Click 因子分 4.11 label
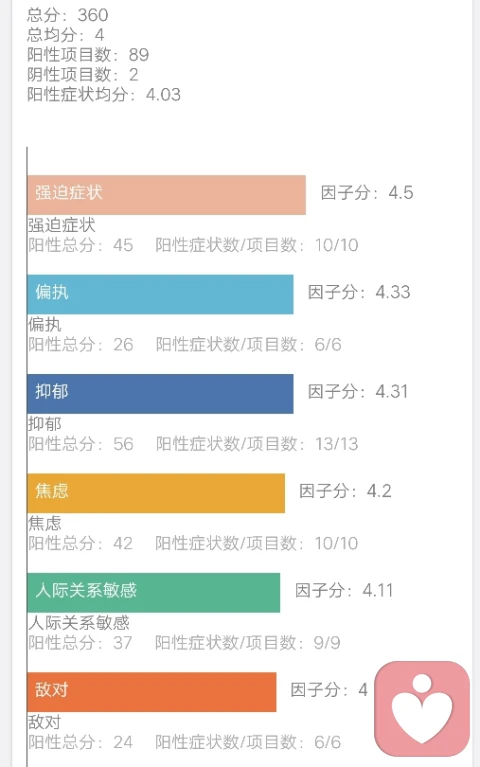Screen dimensions: 480x767 [x=344, y=590]
